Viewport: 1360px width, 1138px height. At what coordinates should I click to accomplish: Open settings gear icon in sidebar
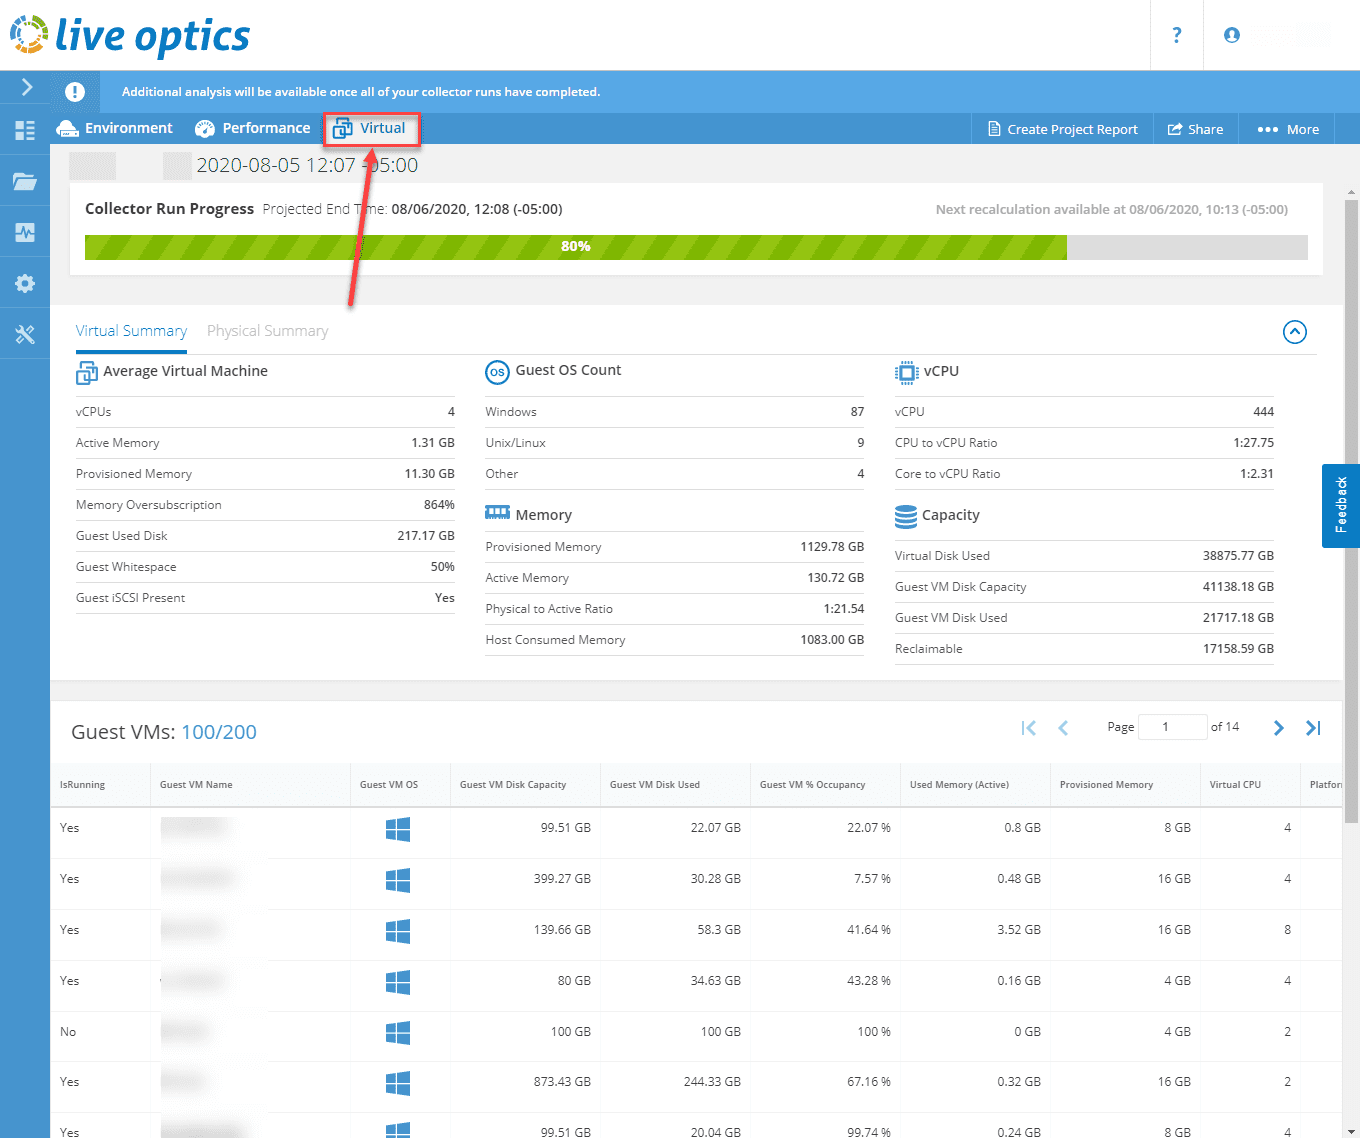pyautogui.click(x=25, y=284)
